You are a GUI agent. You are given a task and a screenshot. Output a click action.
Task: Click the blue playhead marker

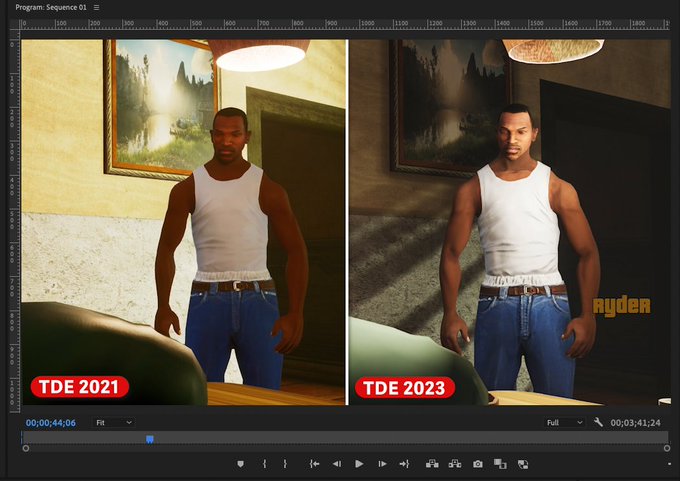tap(150, 439)
